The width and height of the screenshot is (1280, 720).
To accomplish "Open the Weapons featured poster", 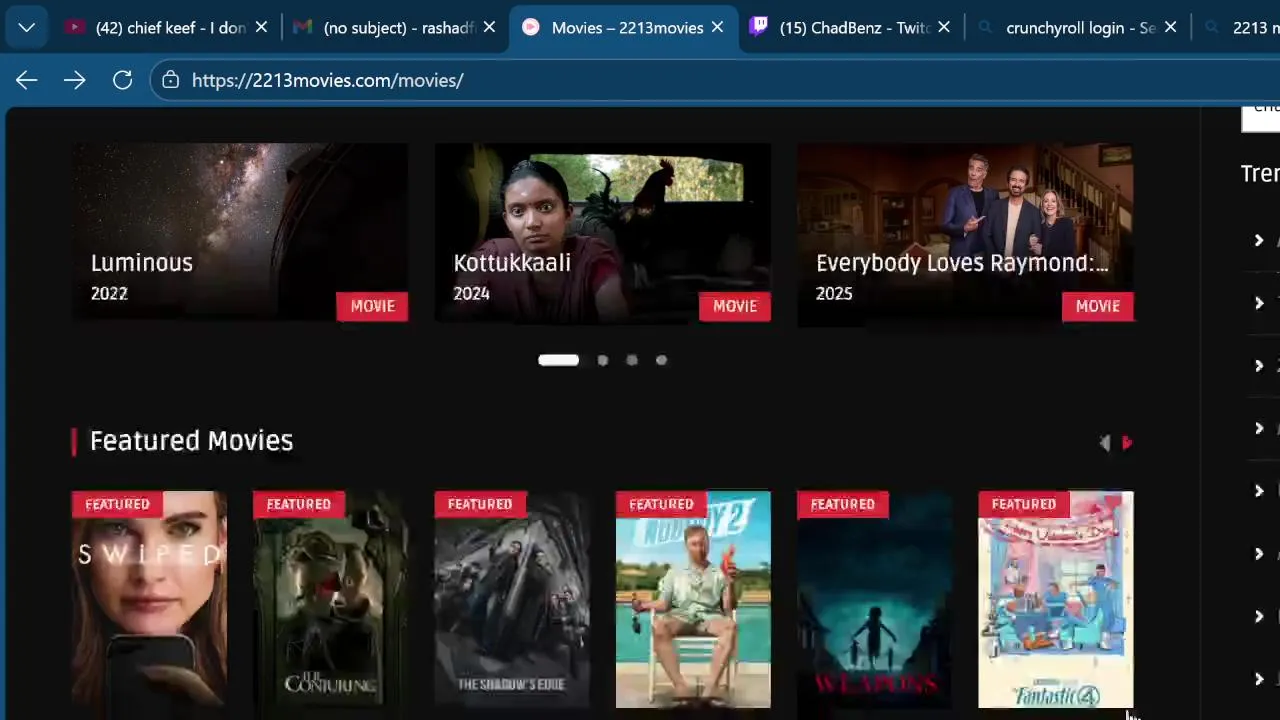I will pyautogui.click(x=874, y=600).
